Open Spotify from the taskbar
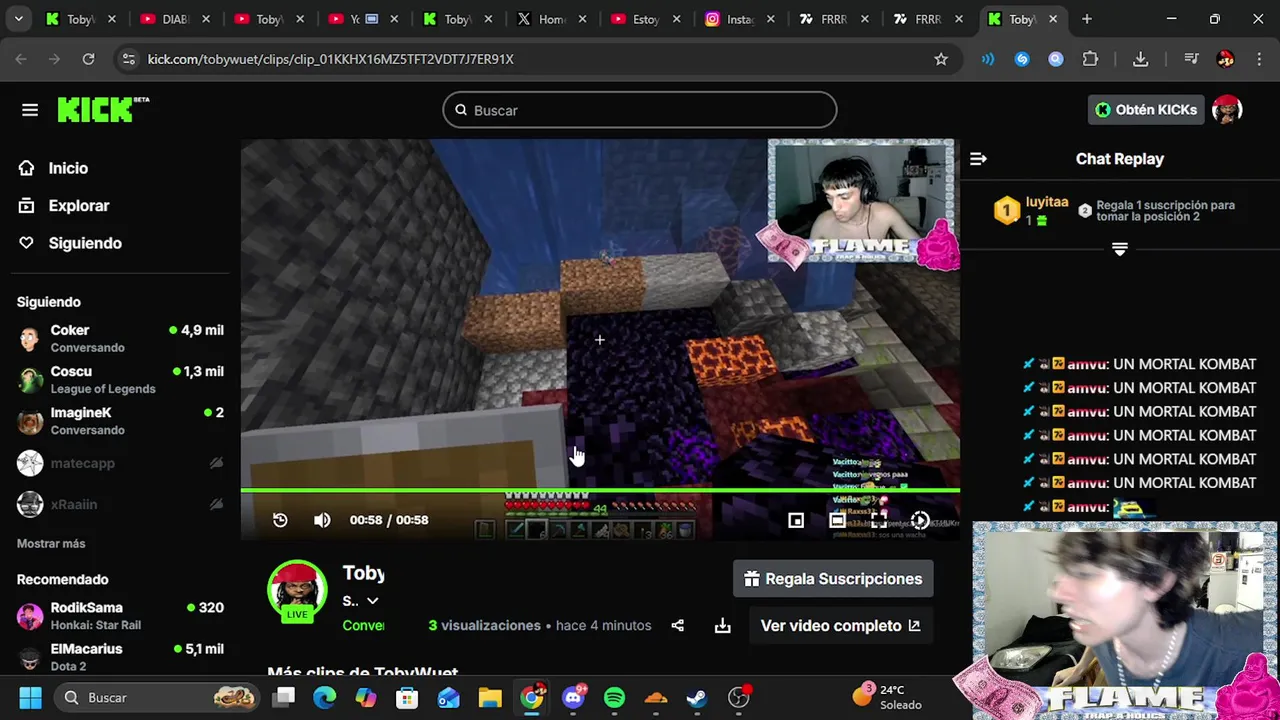This screenshot has height=720, width=1280. coord(615,697)
